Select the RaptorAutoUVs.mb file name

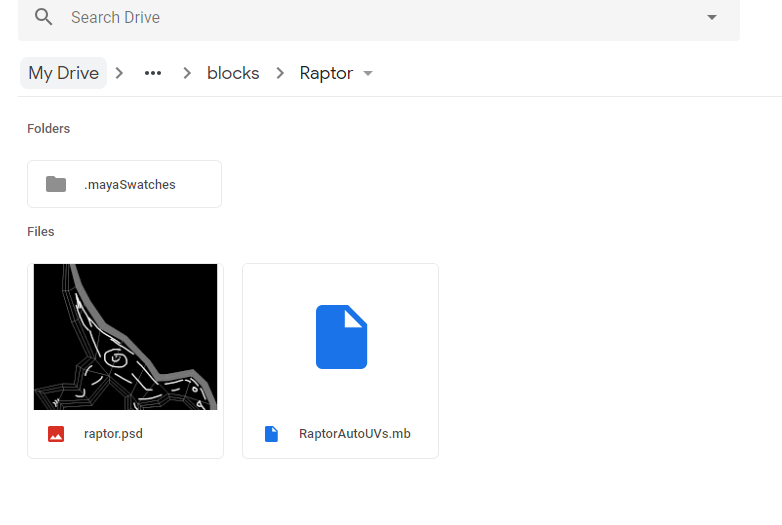tap(354, 434)
